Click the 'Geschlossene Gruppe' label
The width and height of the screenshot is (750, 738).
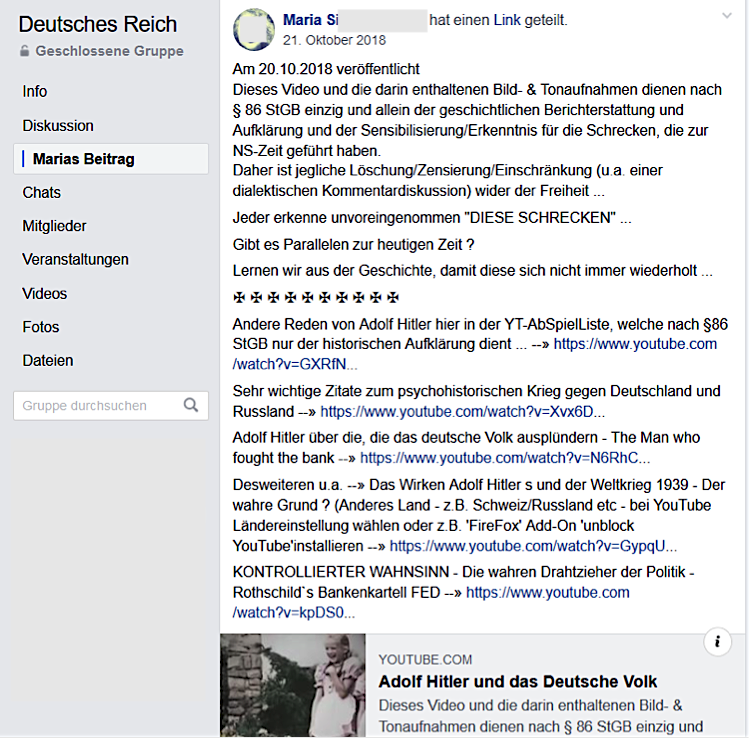coord(110,51)
